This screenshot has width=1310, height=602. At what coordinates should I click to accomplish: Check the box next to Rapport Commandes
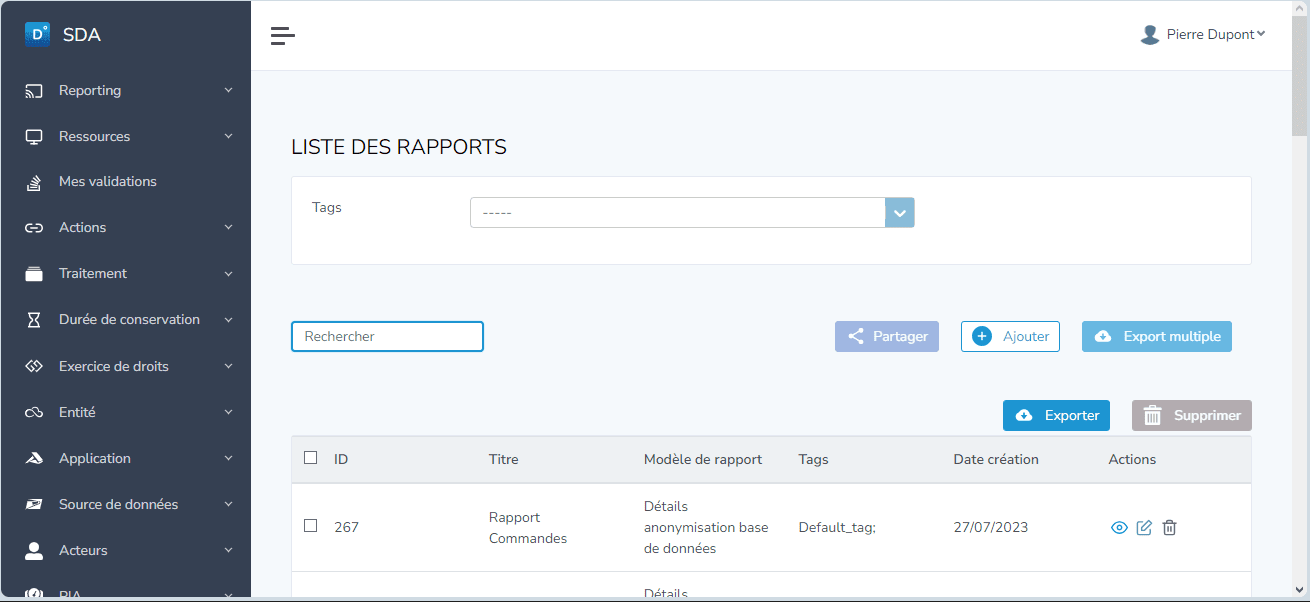coord(310,525)
